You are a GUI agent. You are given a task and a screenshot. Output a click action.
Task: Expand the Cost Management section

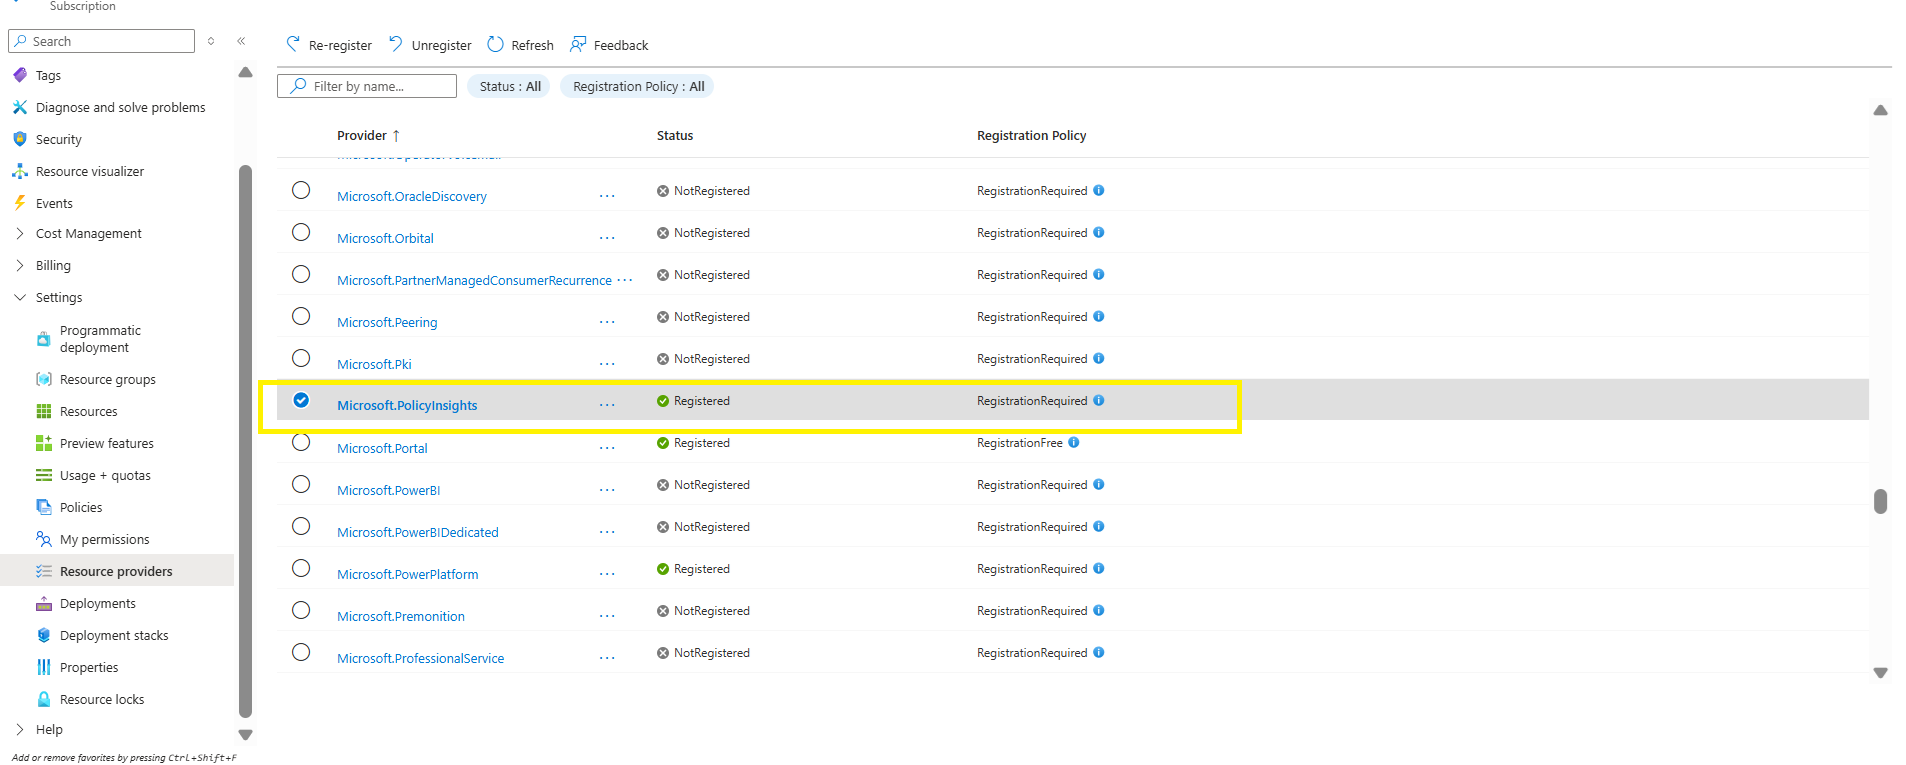click(20, 233)
